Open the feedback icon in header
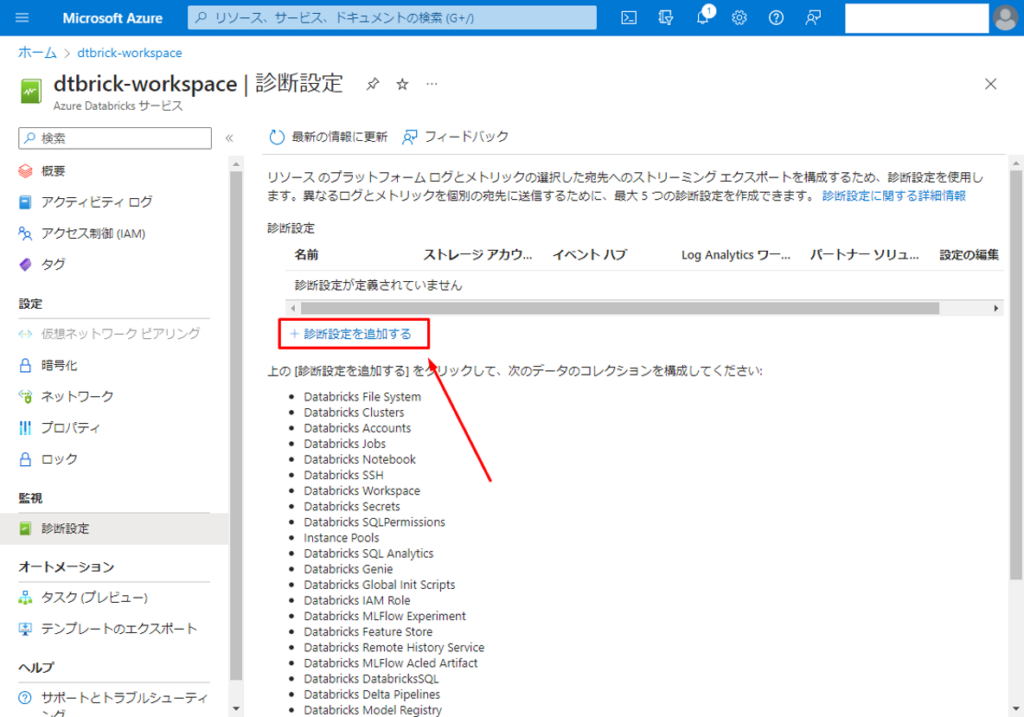The image size is (1024, 717). coord(813,18)
